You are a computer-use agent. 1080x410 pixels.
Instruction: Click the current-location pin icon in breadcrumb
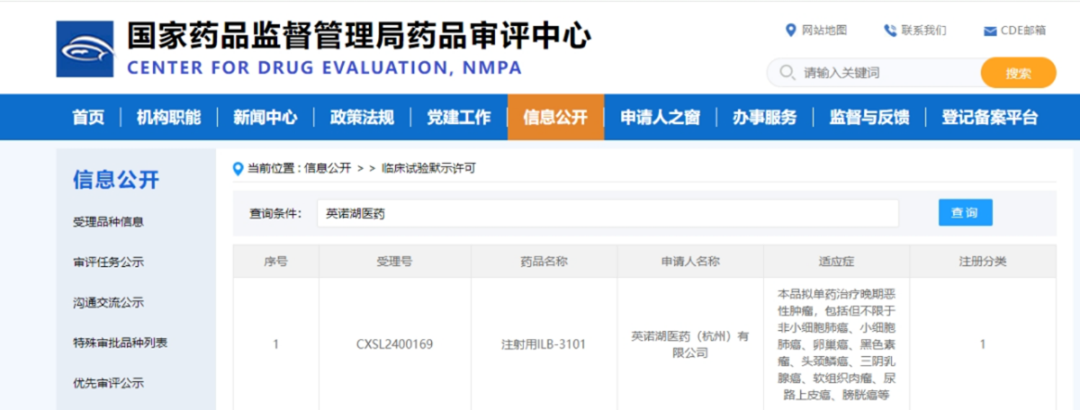point(238,168)
